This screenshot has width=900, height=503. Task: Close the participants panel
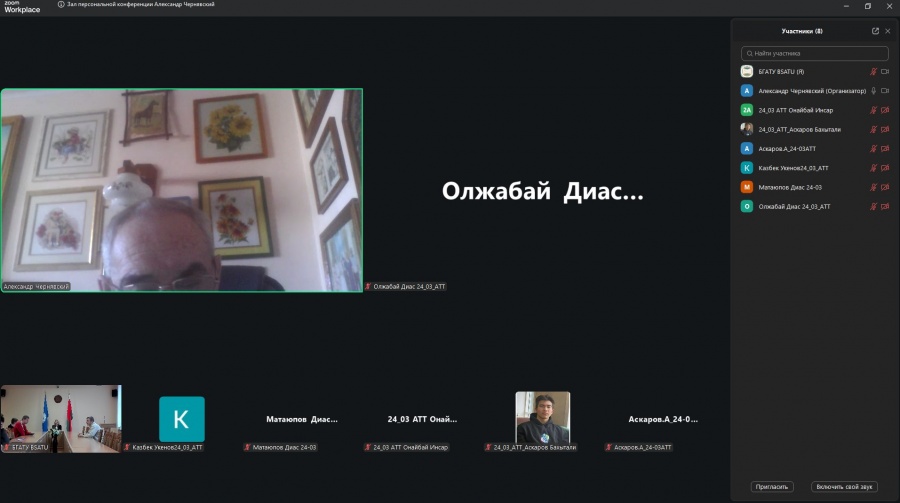(887, 31)
